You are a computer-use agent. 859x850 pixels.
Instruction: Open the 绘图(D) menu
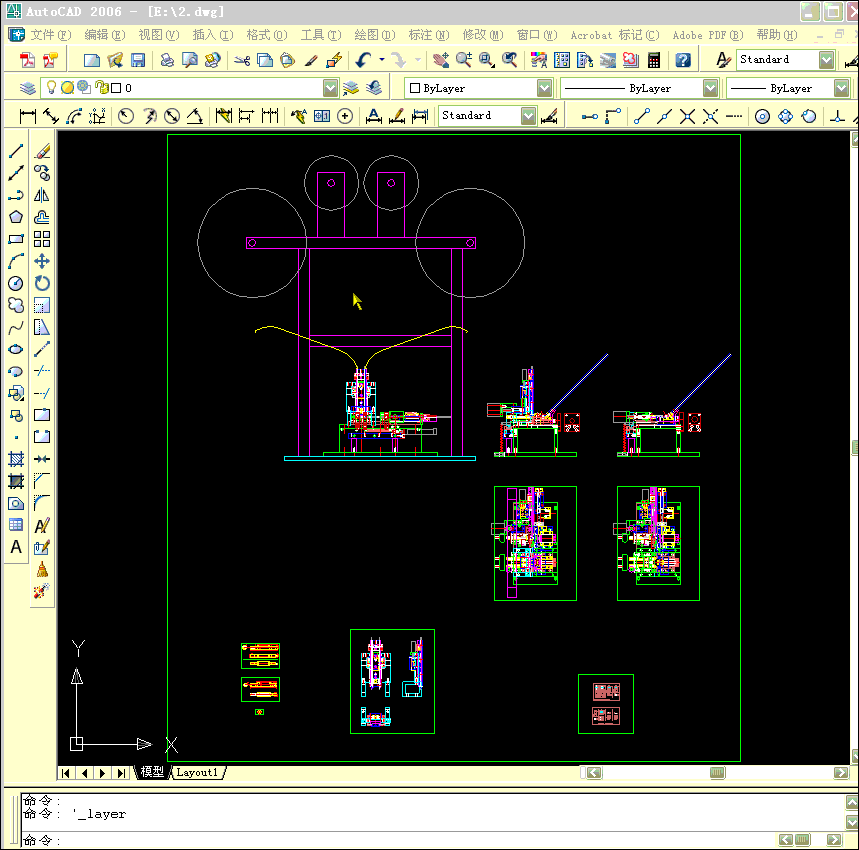click(375, 35)
